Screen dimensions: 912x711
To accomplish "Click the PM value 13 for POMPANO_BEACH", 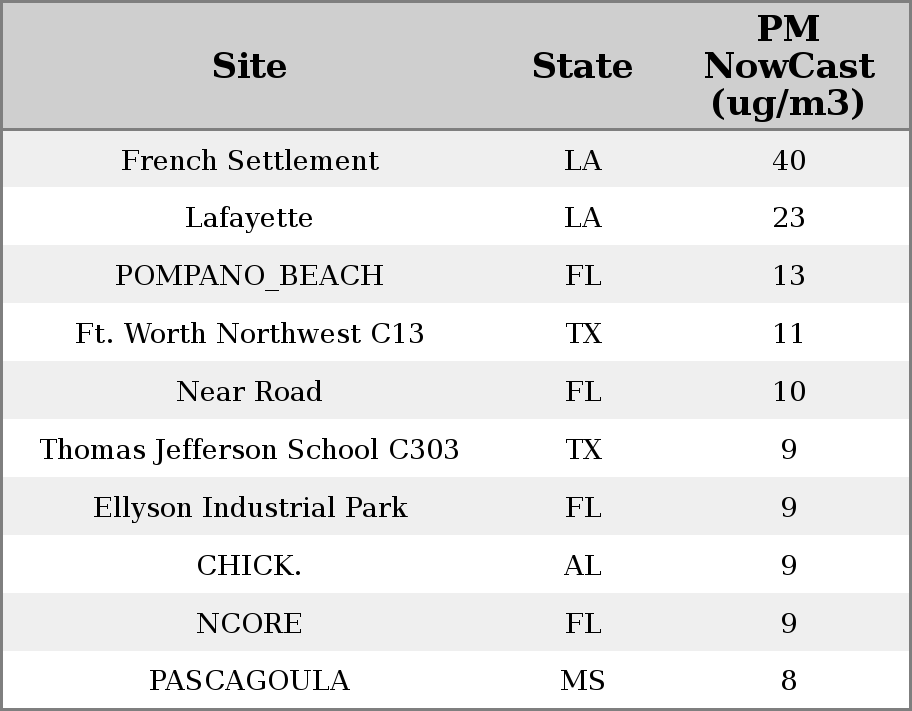I will pyautogui.click(x=788, y=276).
